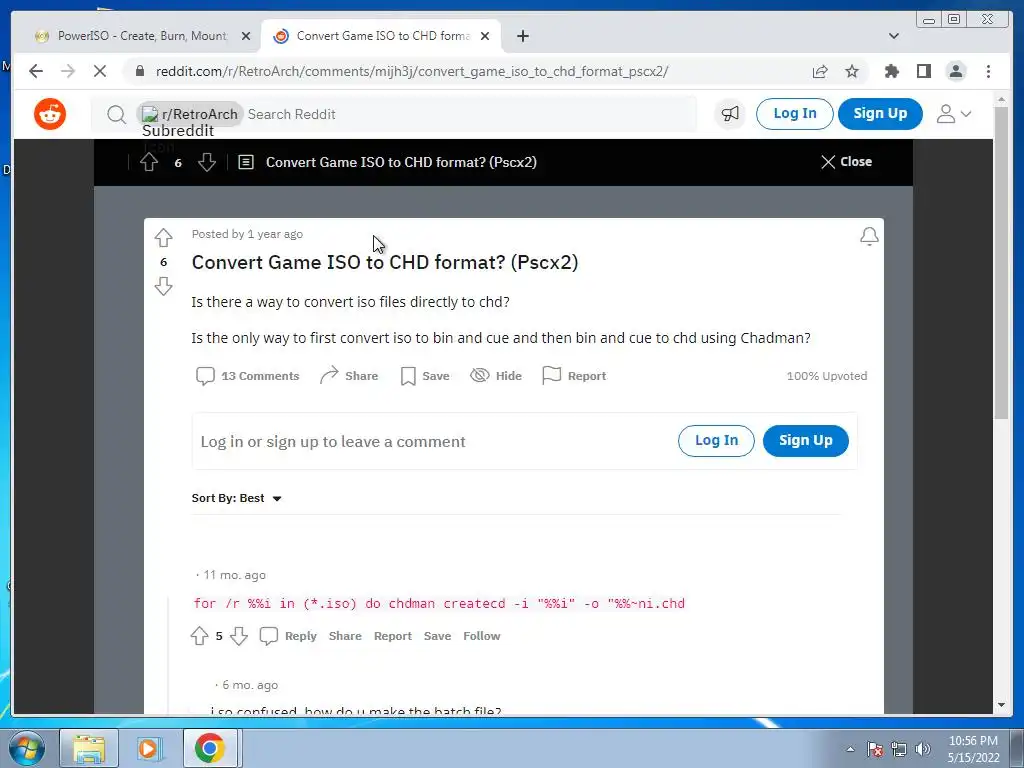The width and height of the screenshot is (1024, 768).
Task: Click the page vertical scrollbar thumb
Action: pyautogui.click(x=1001, y=263)
